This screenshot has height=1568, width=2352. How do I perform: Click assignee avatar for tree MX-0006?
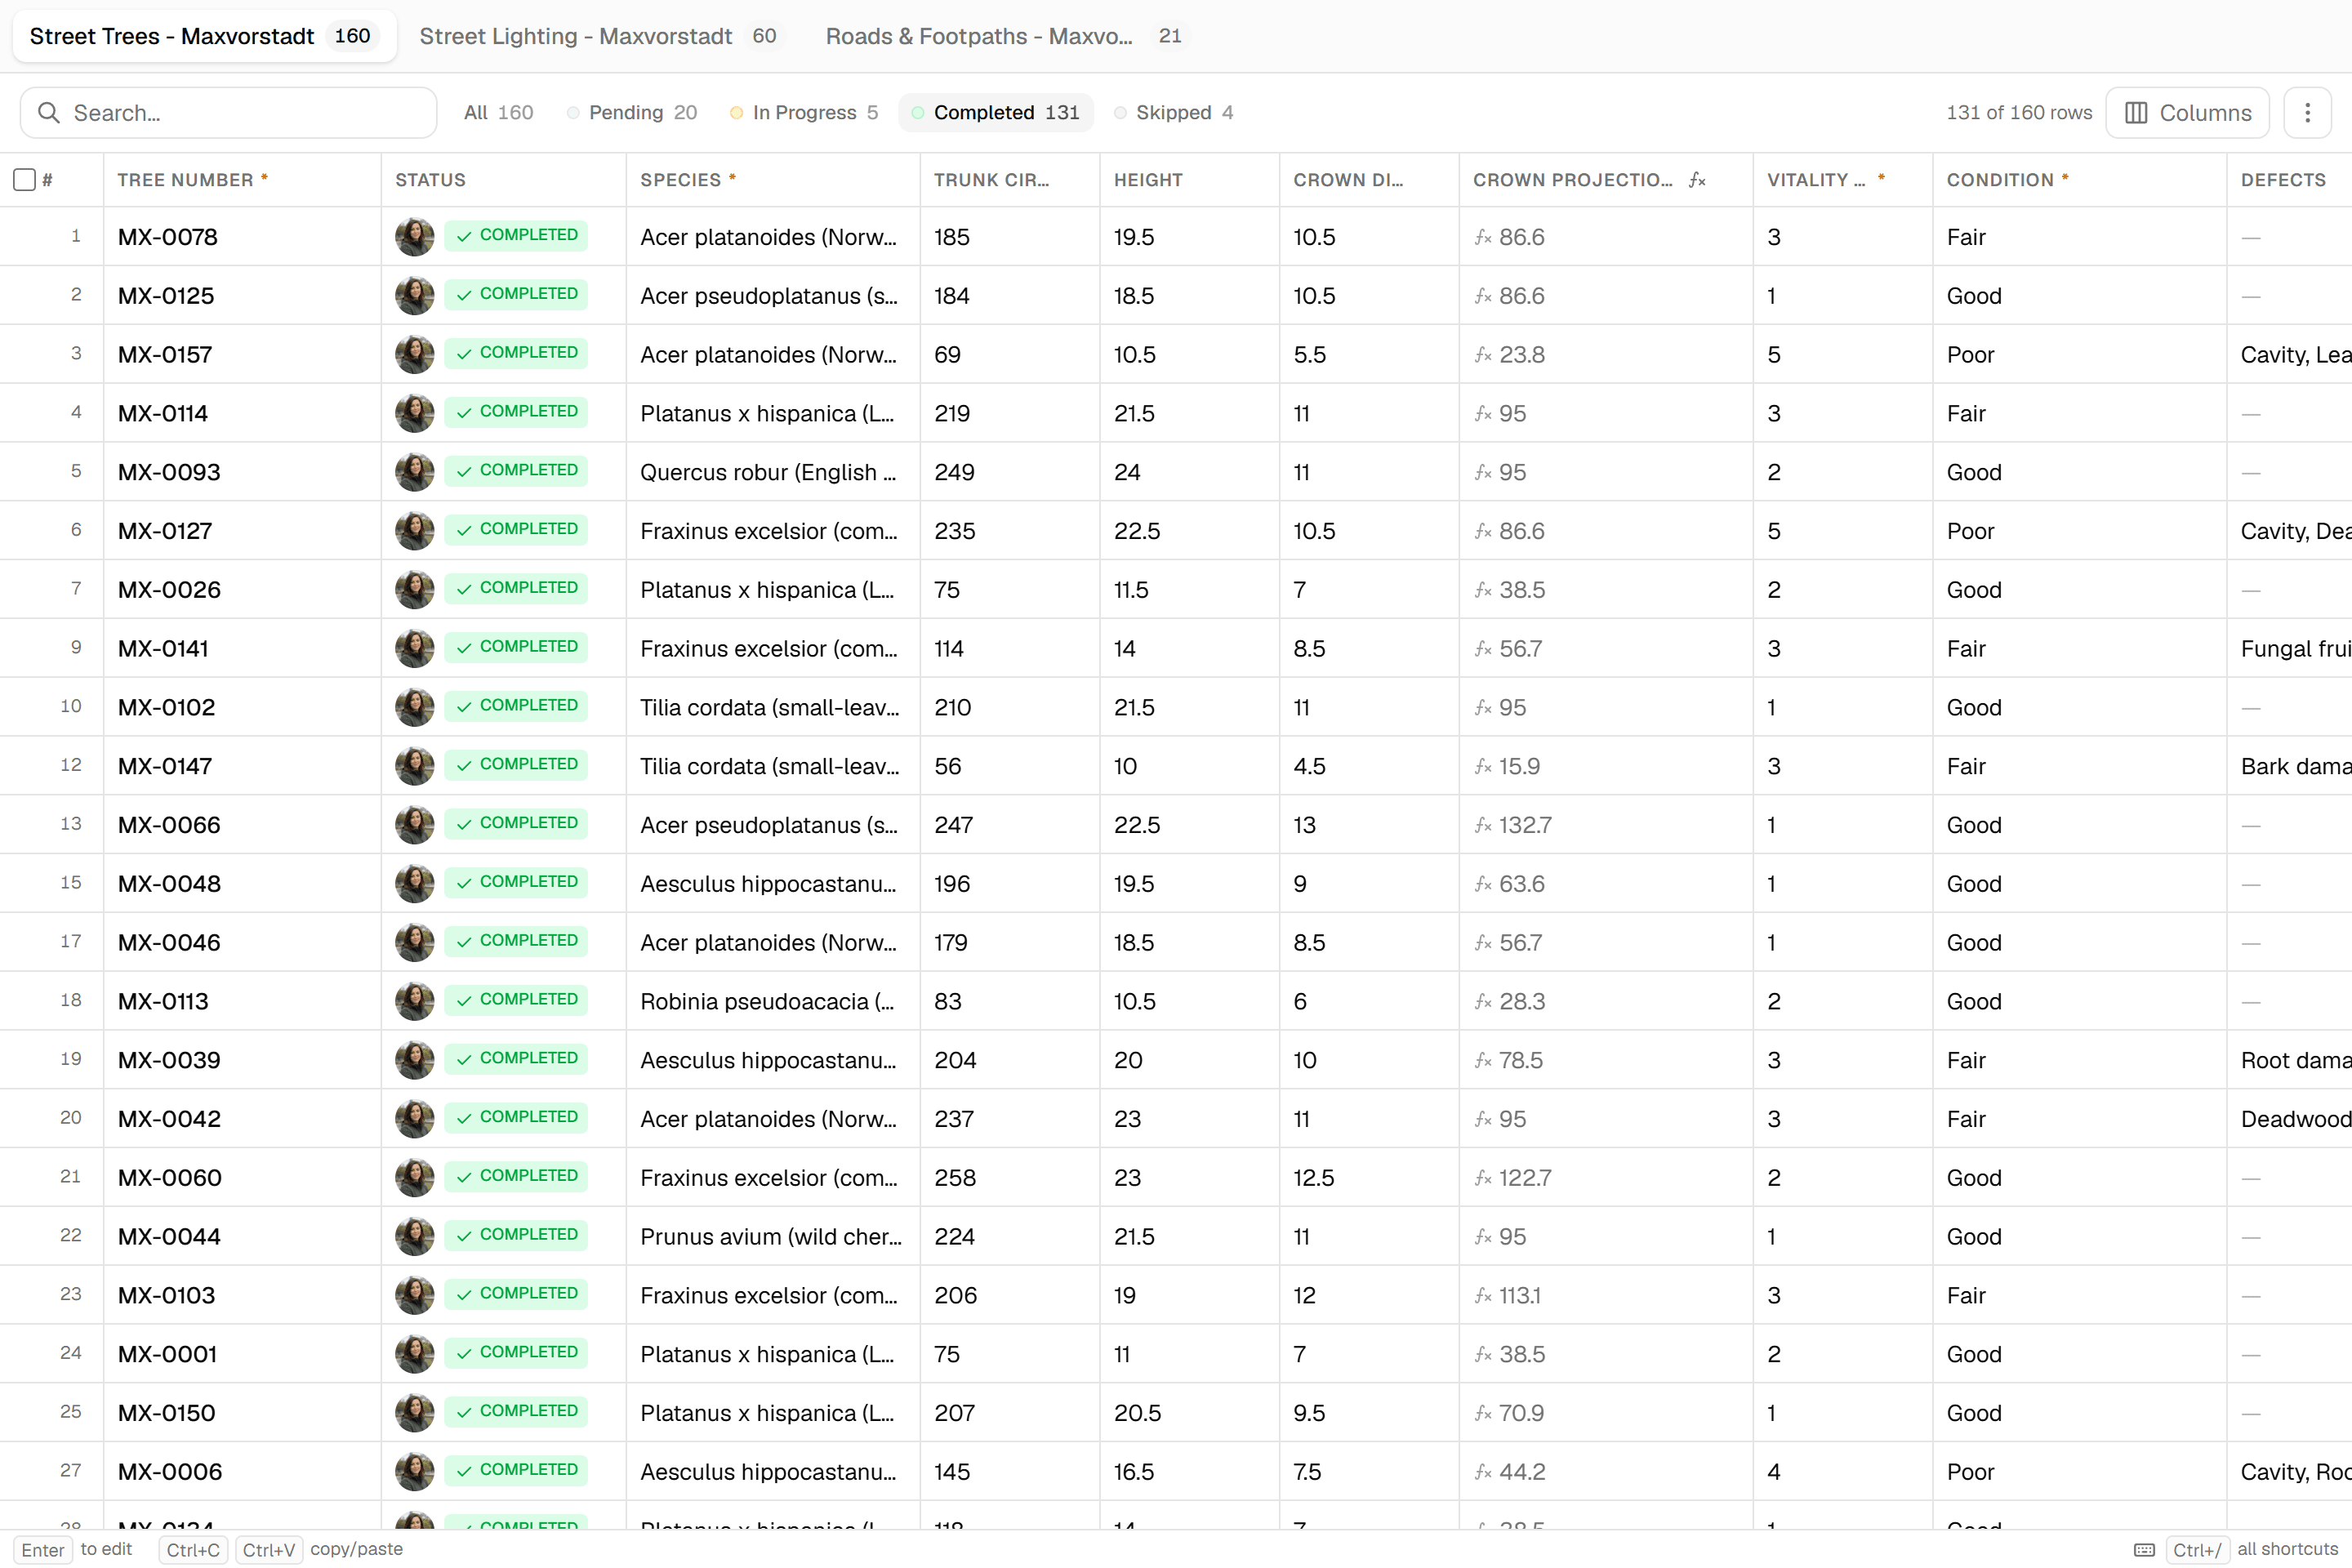[414, 1471]
